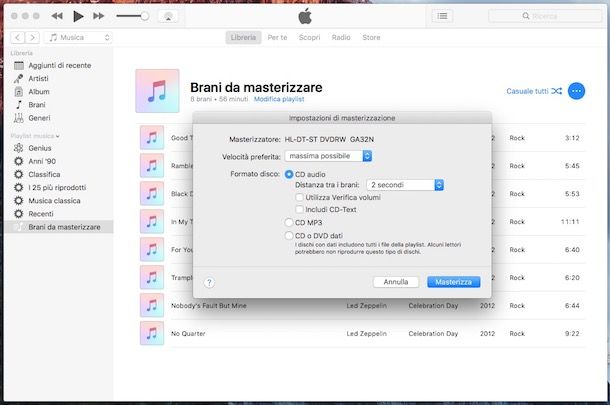Select CD MP3 disc format

289,222
